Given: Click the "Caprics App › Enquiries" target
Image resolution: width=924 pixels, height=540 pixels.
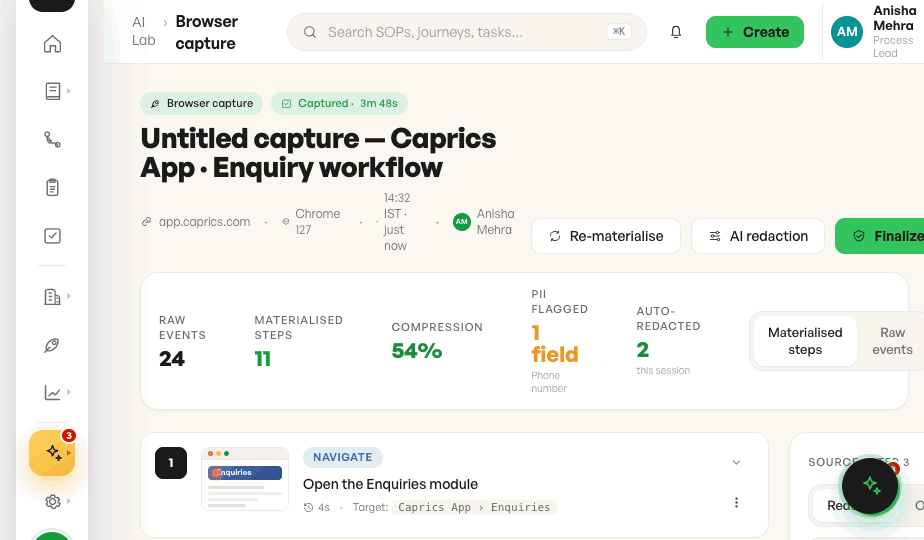Looking at the screenshot, I should pyautogui.click(x=474, y=507).
